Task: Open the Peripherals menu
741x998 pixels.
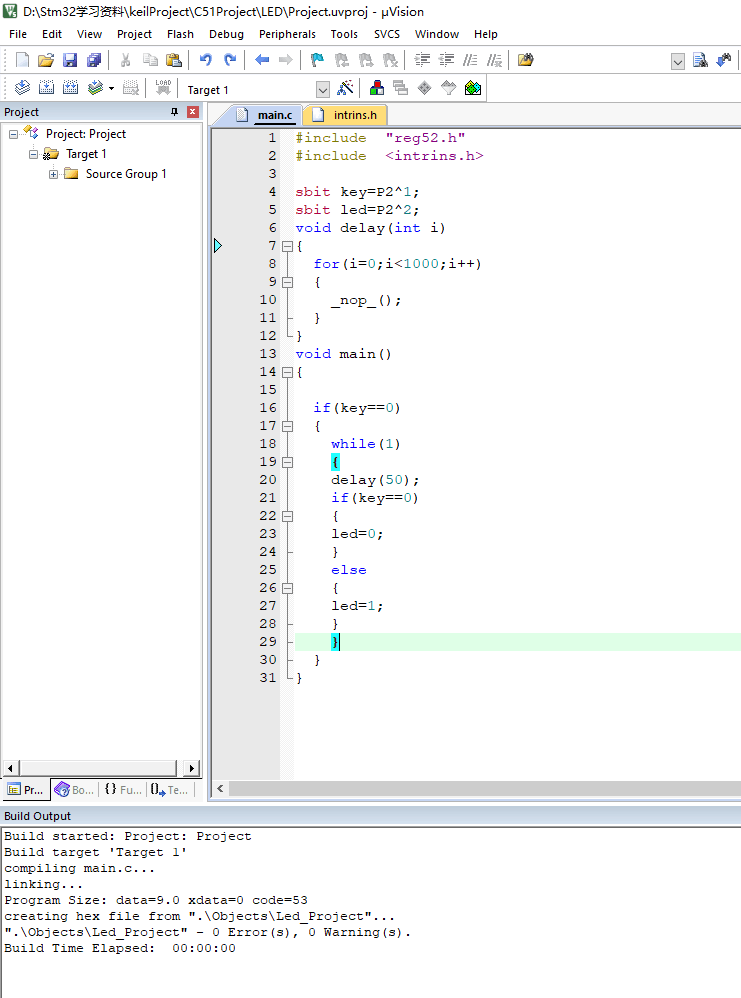Action: [287, 34]
